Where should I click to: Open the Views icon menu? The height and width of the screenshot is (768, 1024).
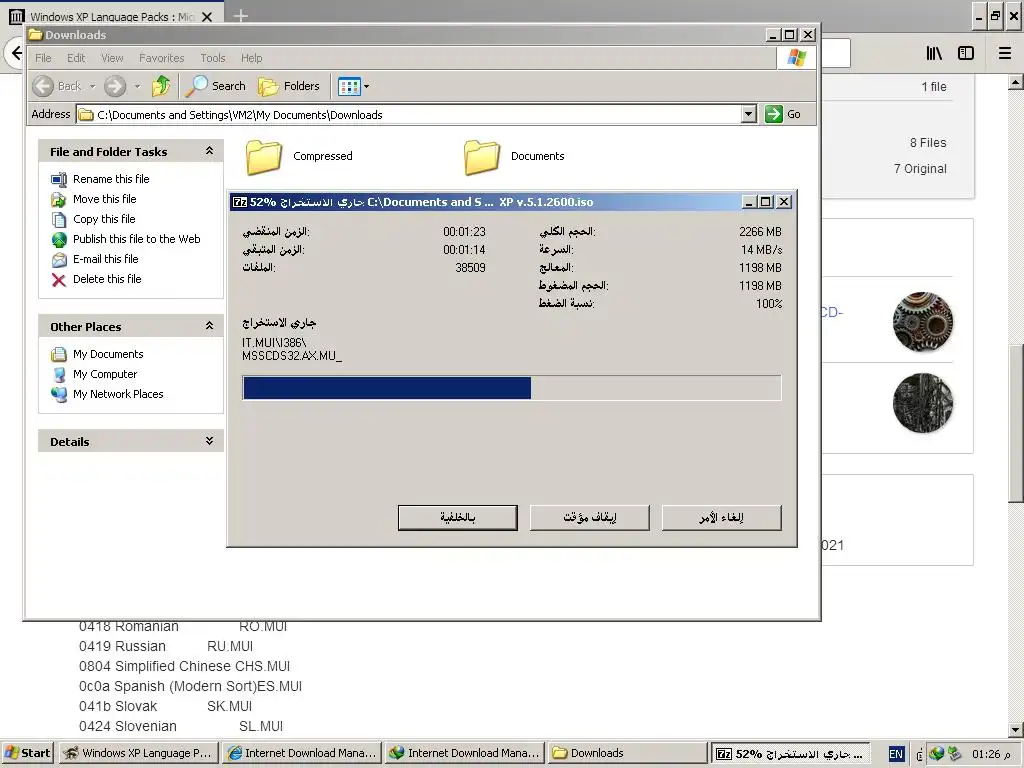point(349,86)
